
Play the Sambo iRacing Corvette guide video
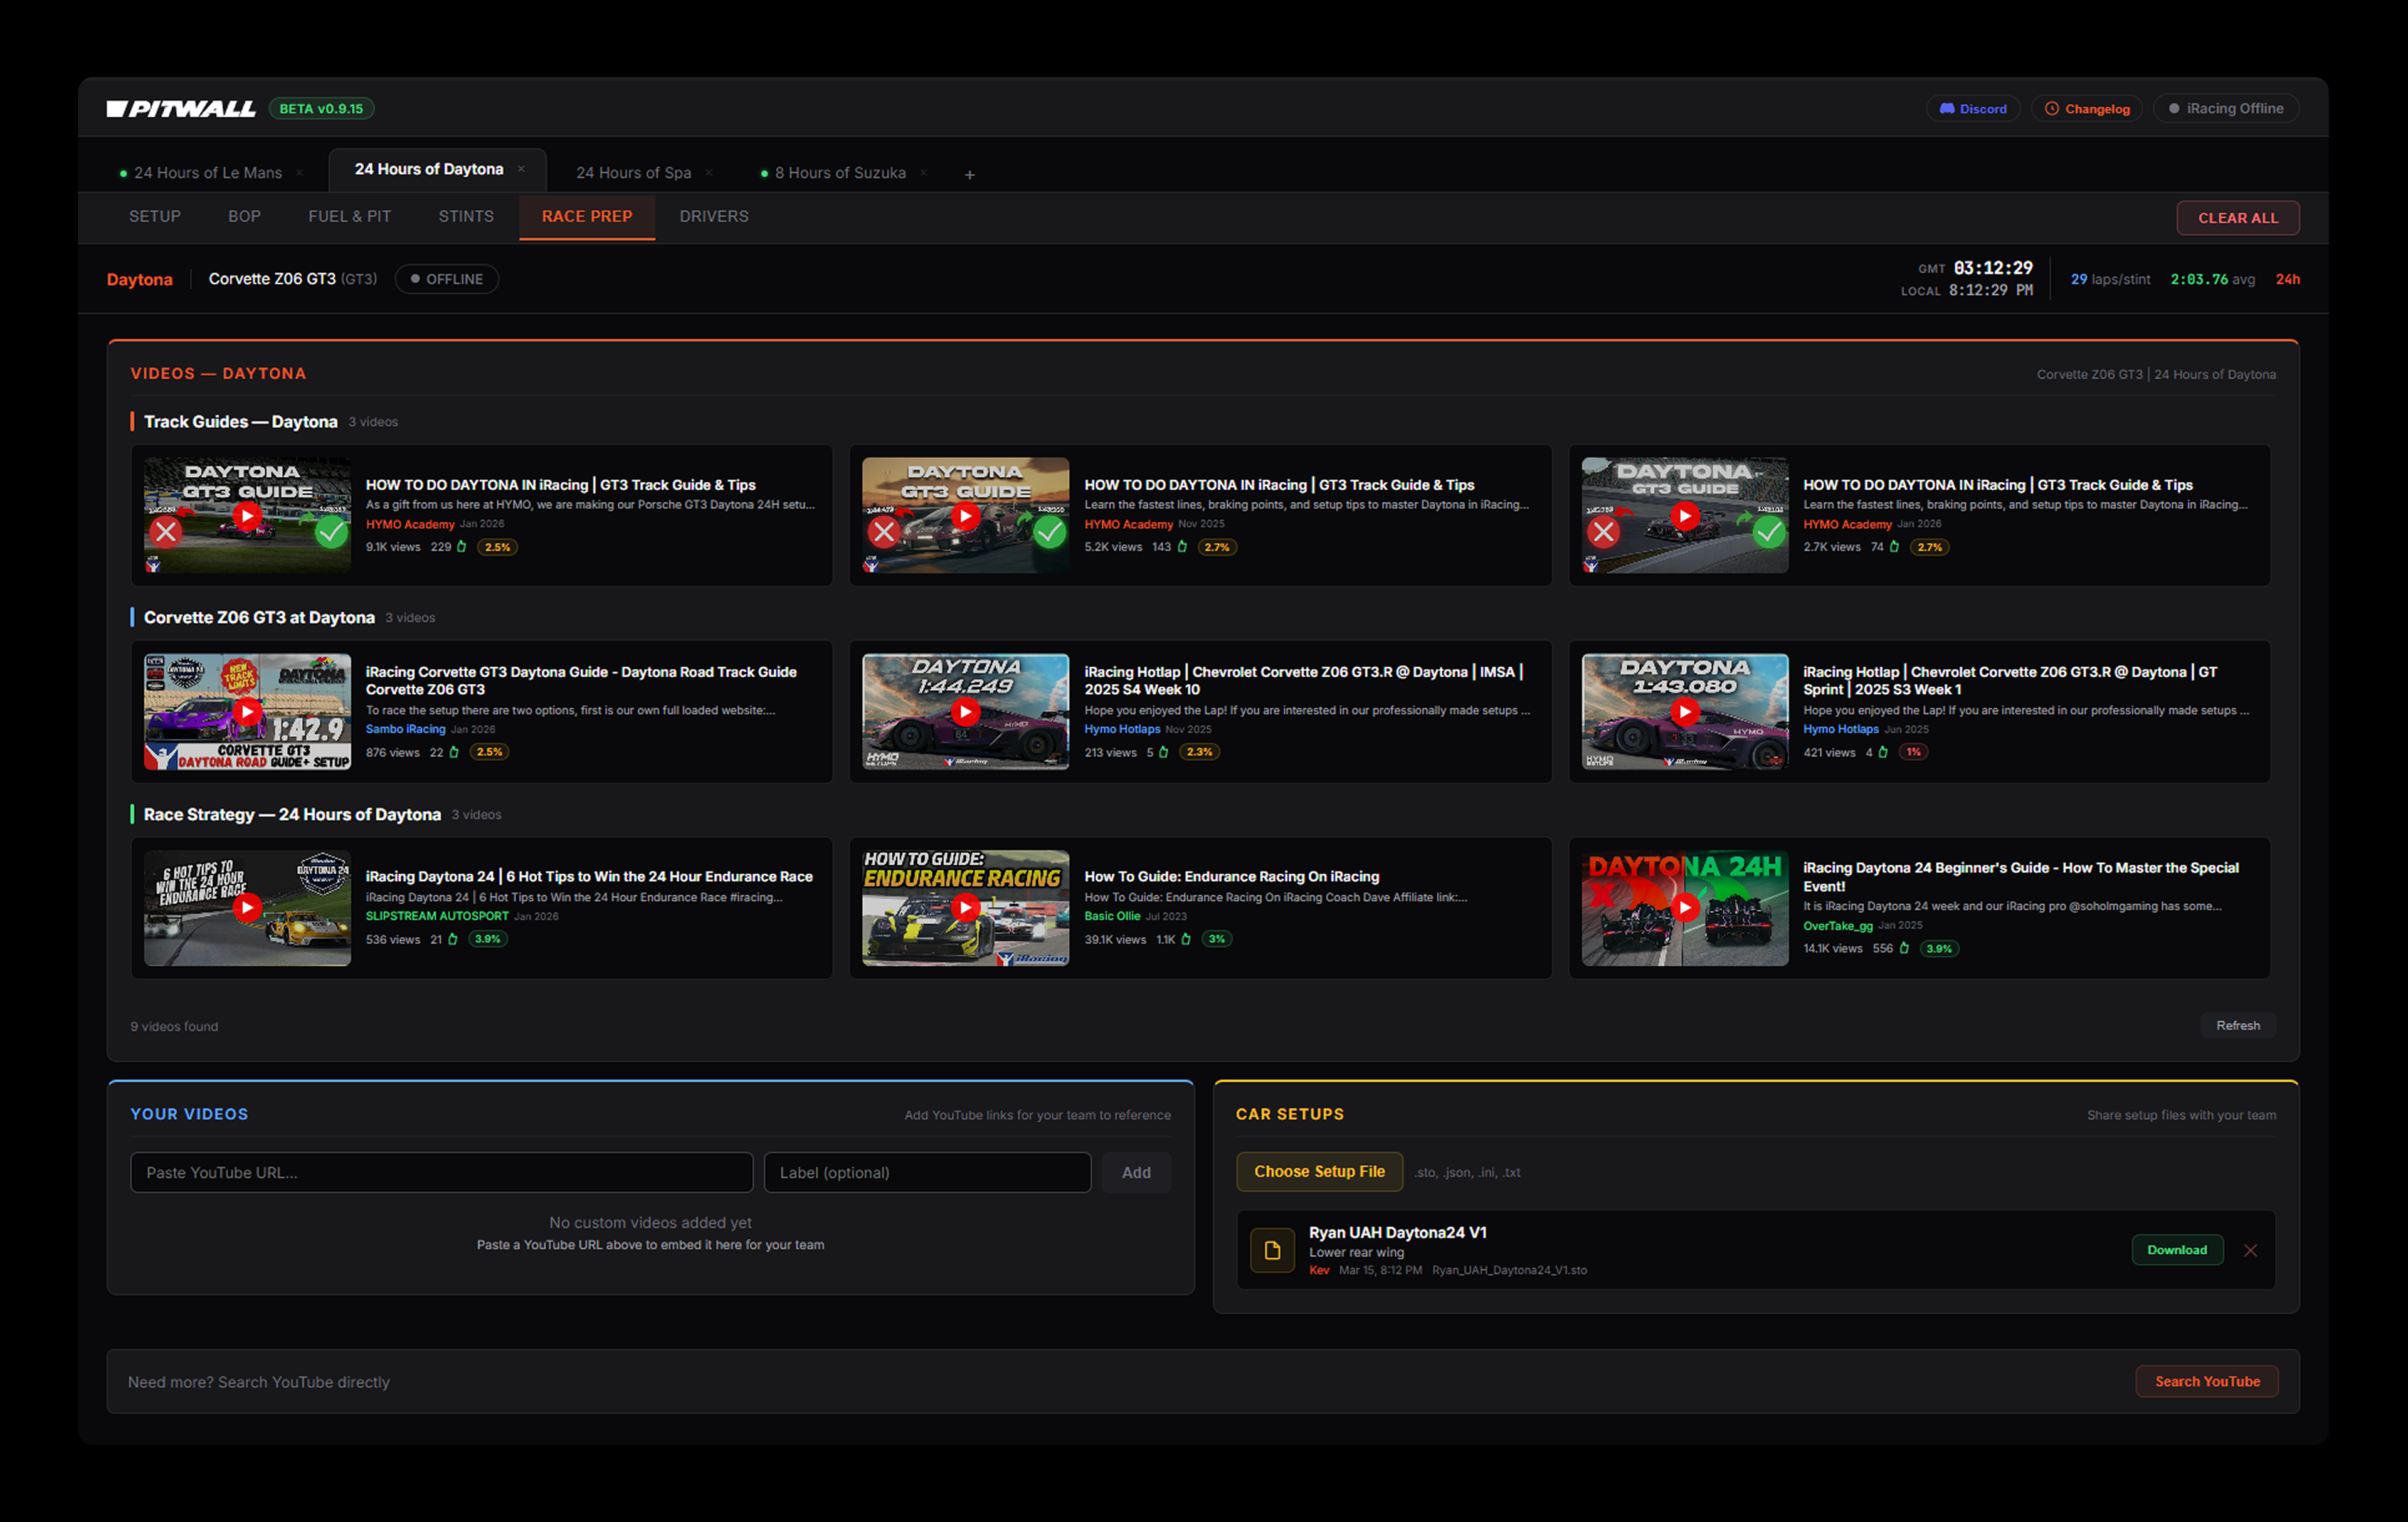247,711
